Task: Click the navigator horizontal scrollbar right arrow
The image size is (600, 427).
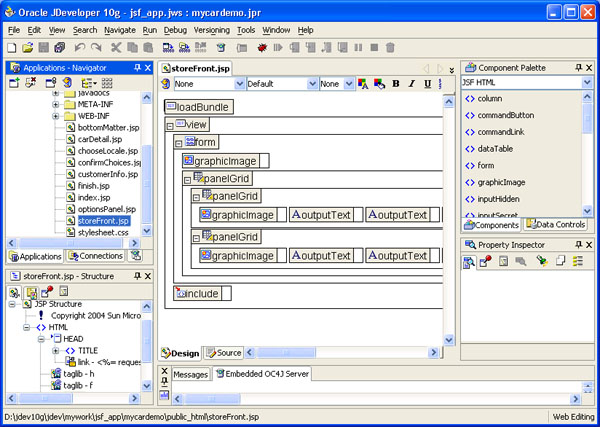Action: [x=134, y=243]
